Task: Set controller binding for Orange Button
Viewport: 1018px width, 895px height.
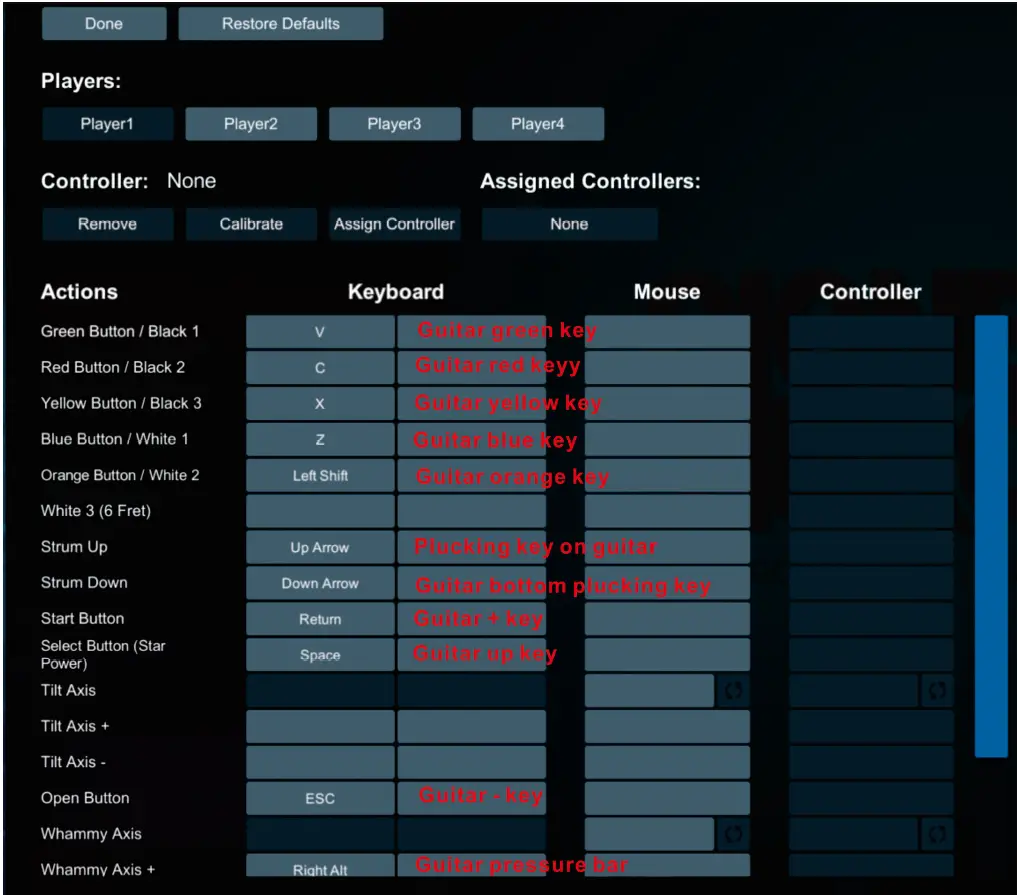Action: 871,476
